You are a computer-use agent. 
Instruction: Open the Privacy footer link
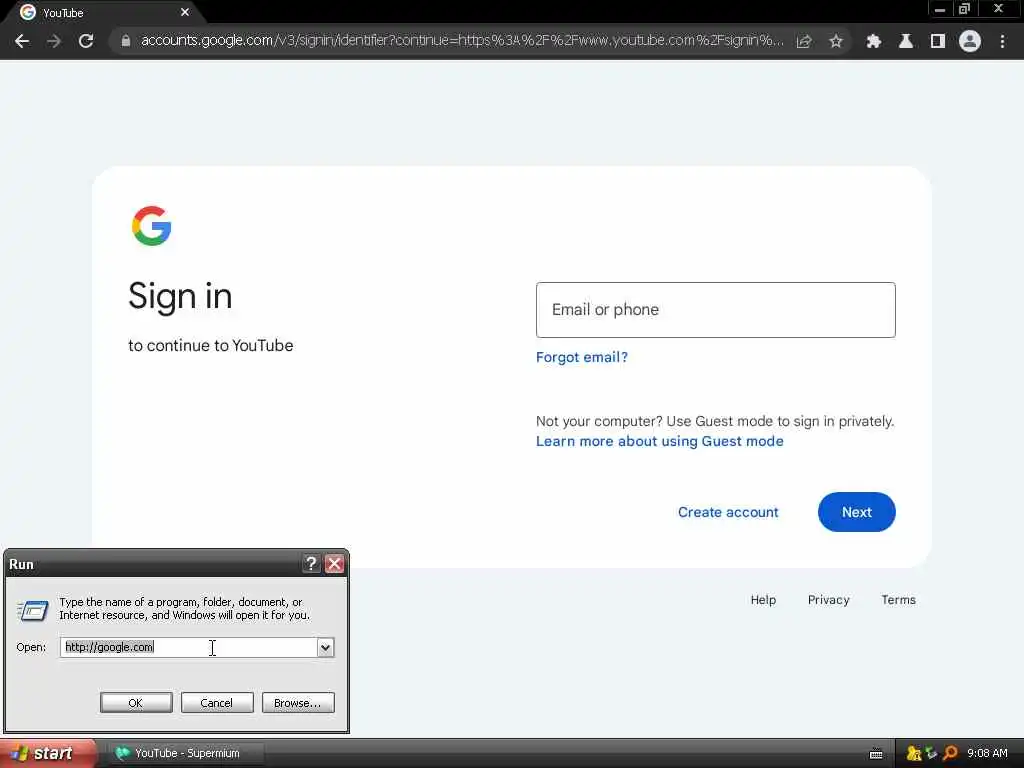(x=828, y=600)
